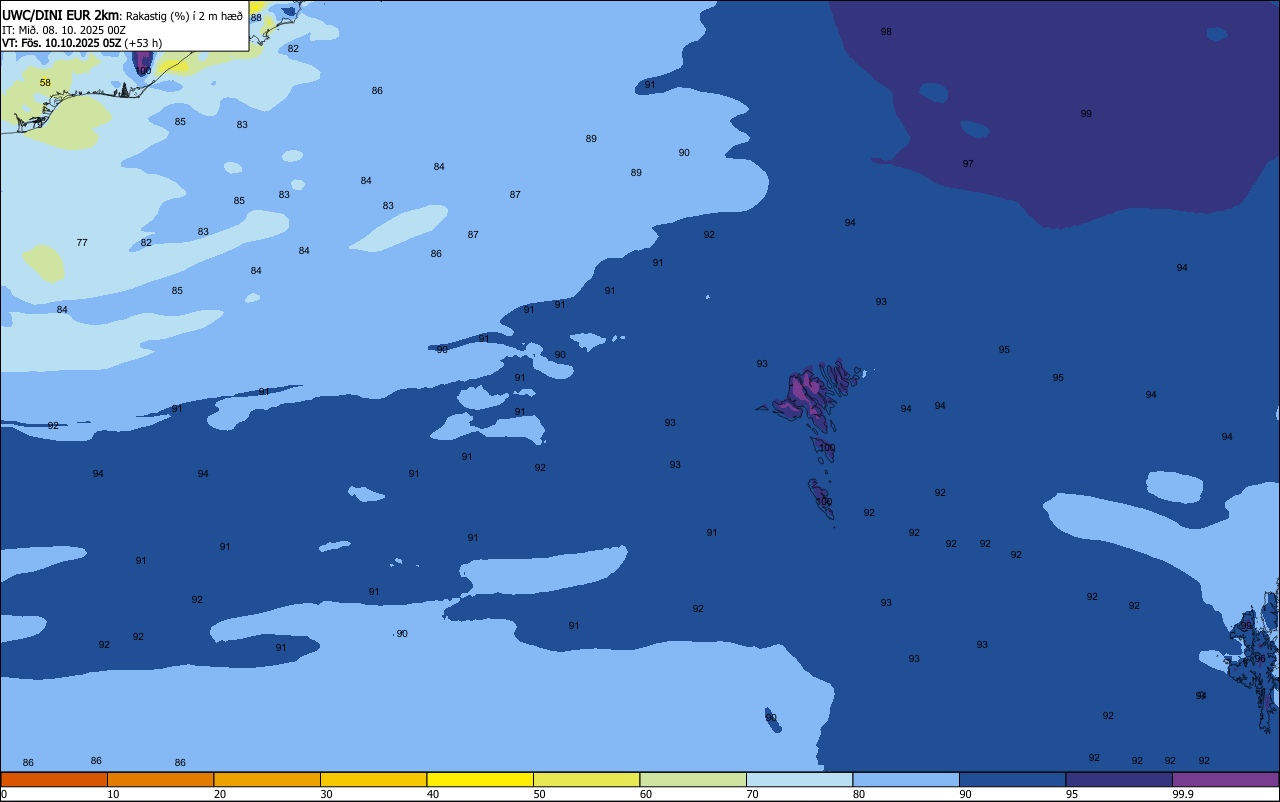This screenshot has height=802, width=1280.
Task: Pick the 20–30 amber legend segment
Action: [x=267, y=779]
